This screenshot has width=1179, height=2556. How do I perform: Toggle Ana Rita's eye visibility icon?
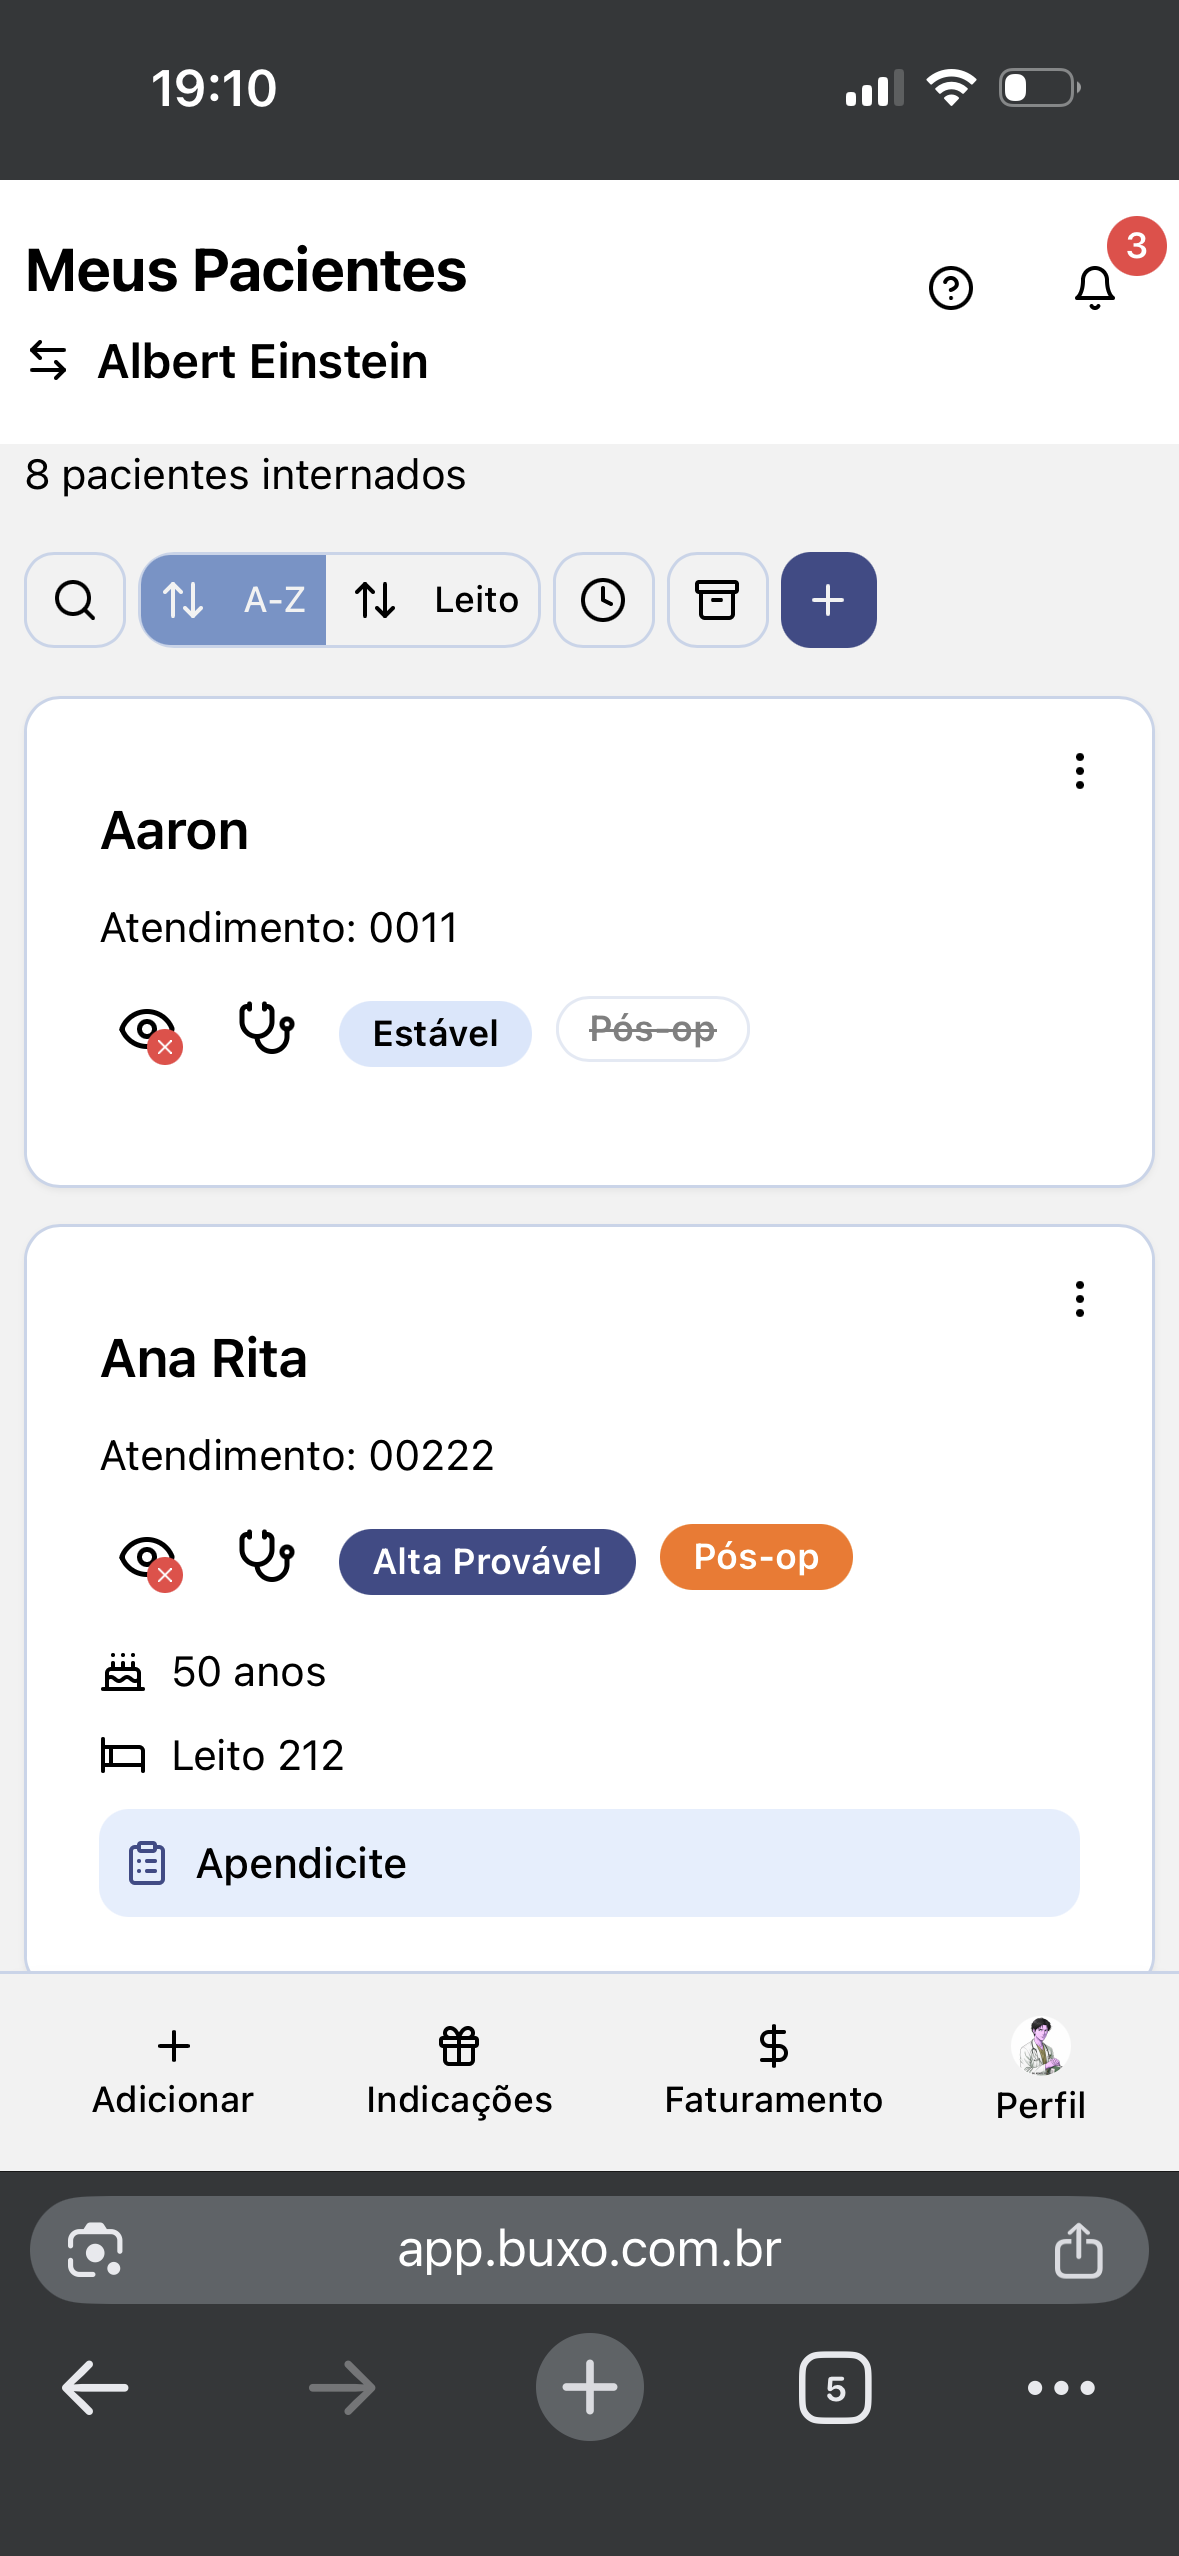pos(149,1559)
